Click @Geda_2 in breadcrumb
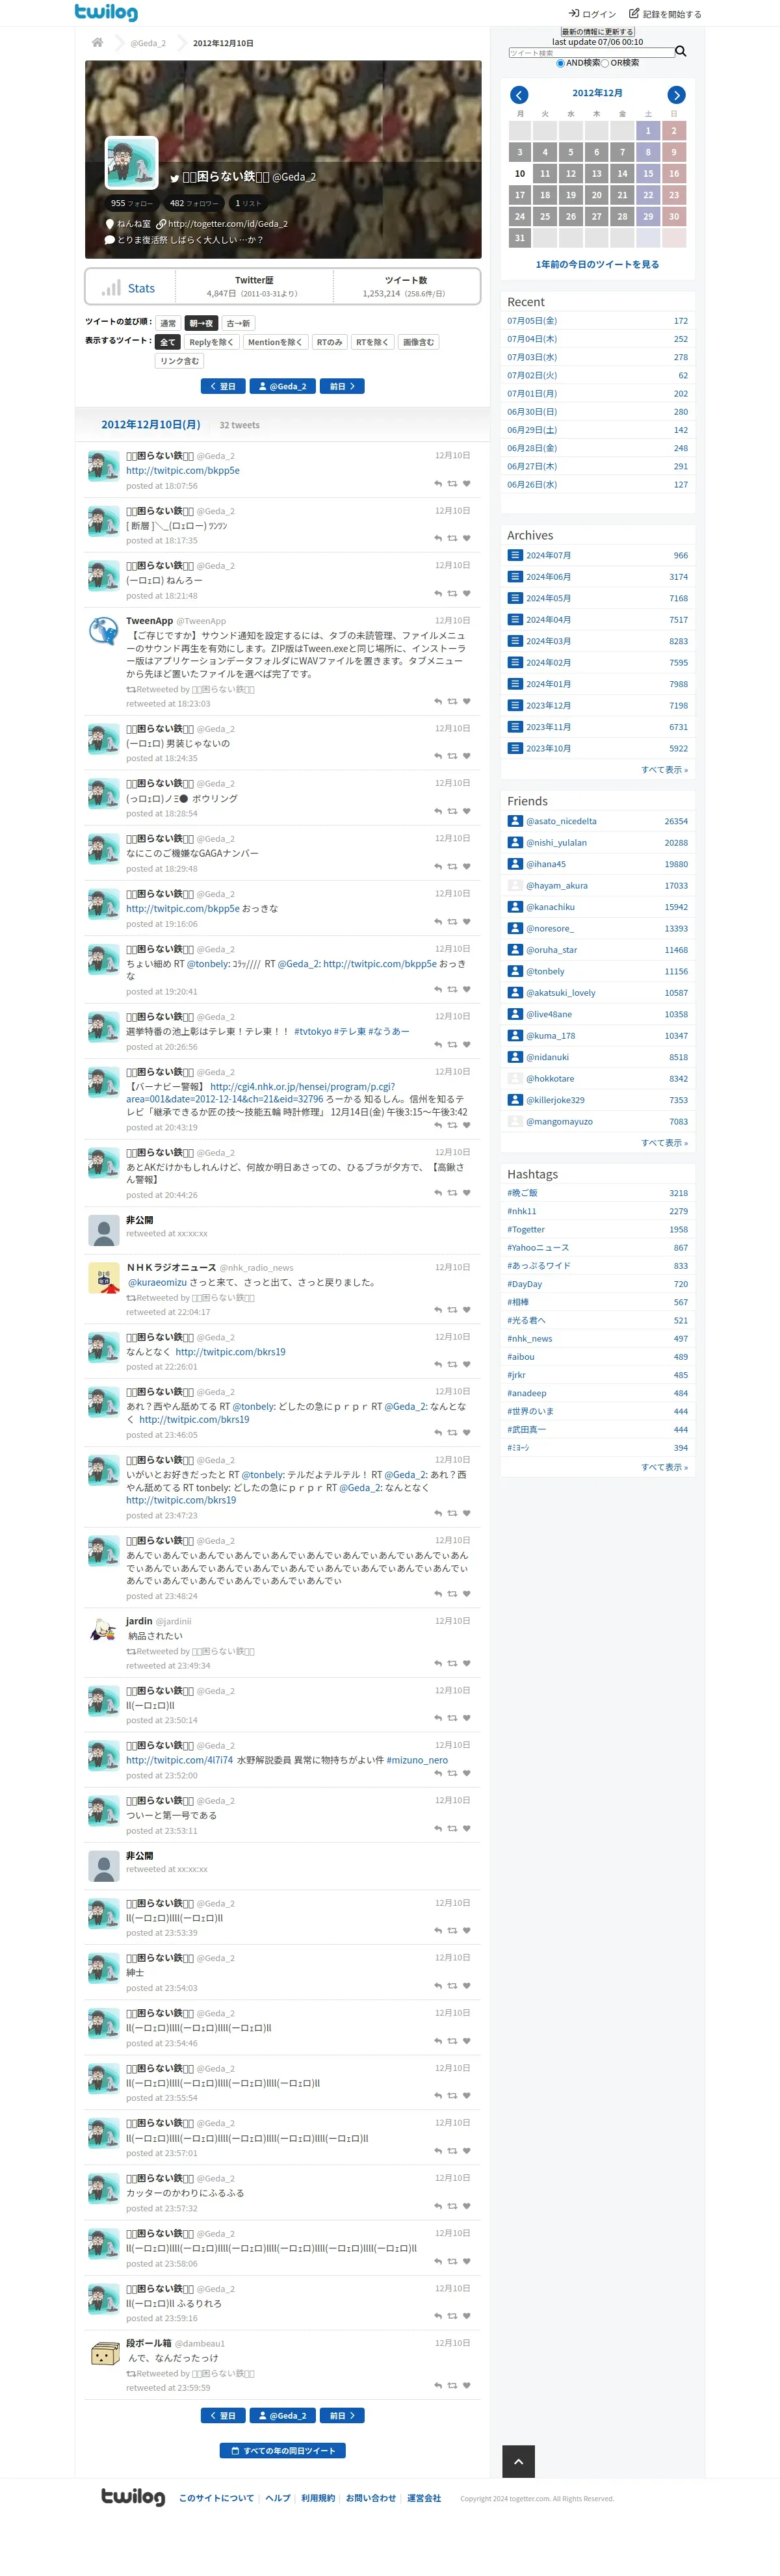 (148, 43)
